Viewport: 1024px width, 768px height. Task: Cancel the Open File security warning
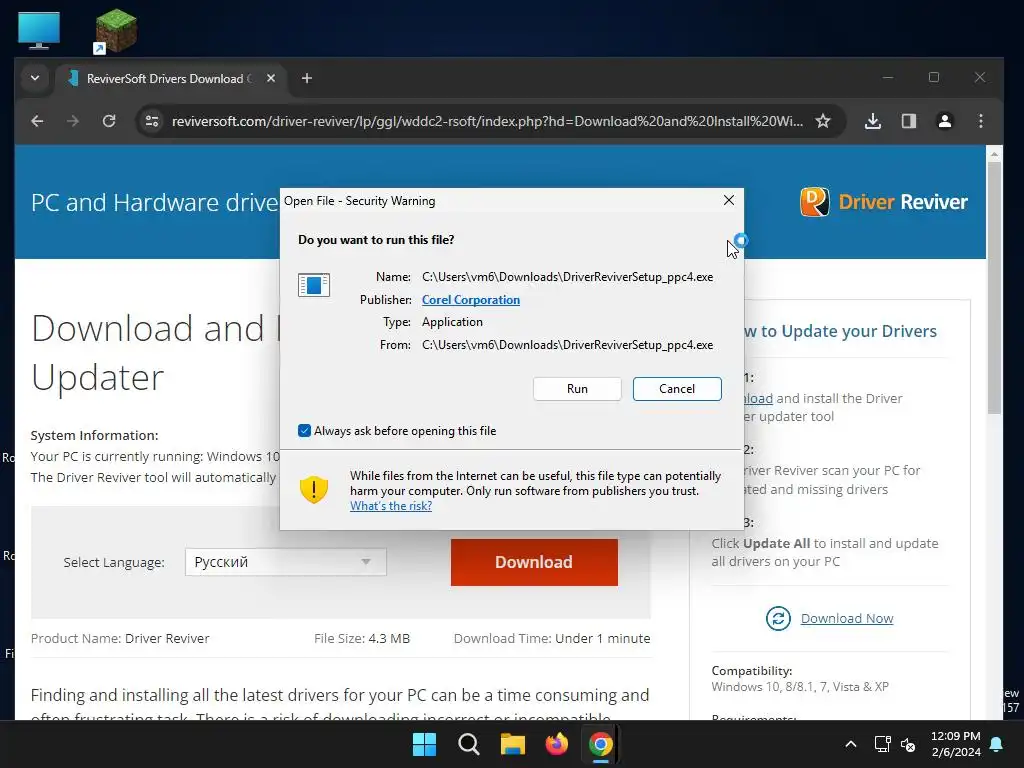coord(677,389)
